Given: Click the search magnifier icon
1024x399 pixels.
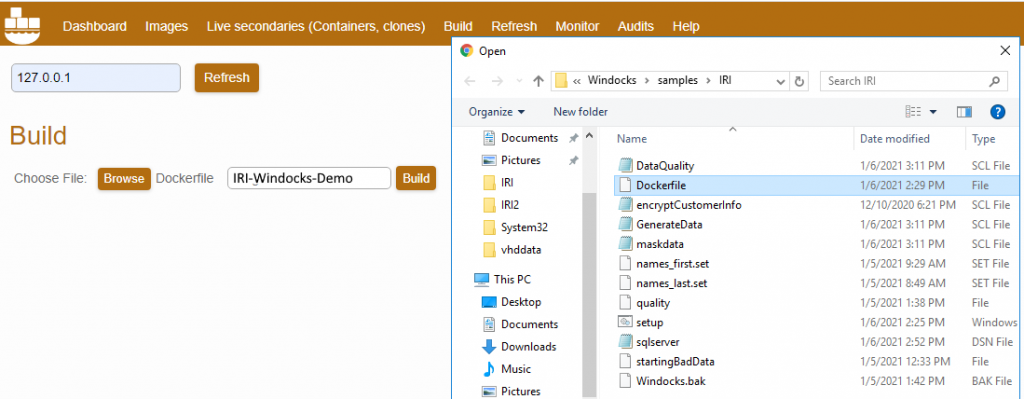Looking at the screenshot, I should [994, 81].
